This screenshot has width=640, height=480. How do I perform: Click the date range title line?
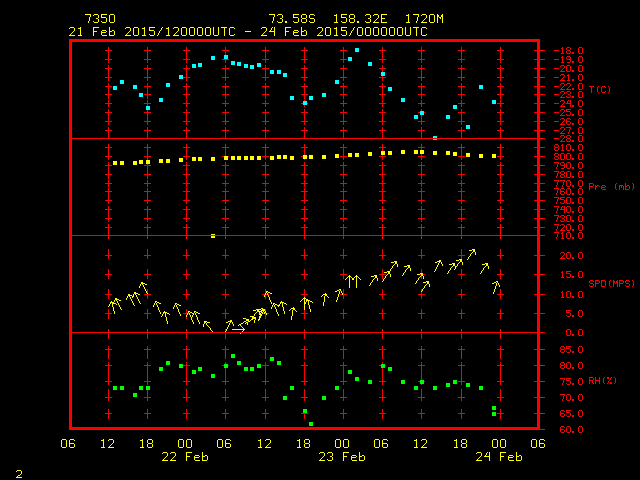[x=248, y=32]
